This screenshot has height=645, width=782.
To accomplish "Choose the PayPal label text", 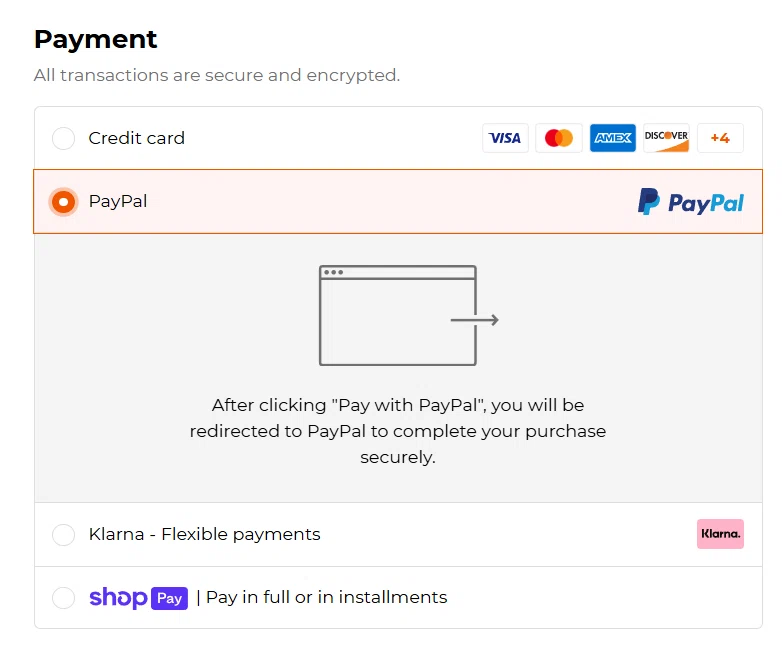I will (118, 202).
